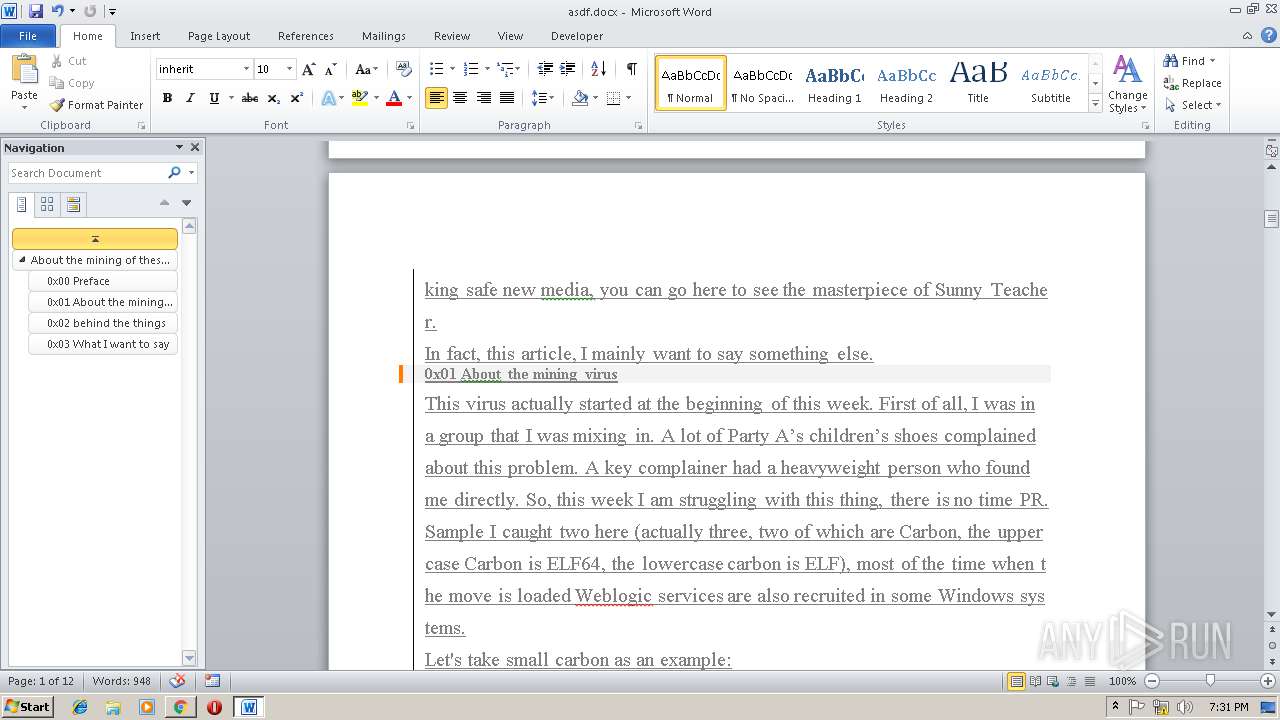1280x720 pixels.
Task: Expand the Styles gallery
Action: pos(1096,103)
